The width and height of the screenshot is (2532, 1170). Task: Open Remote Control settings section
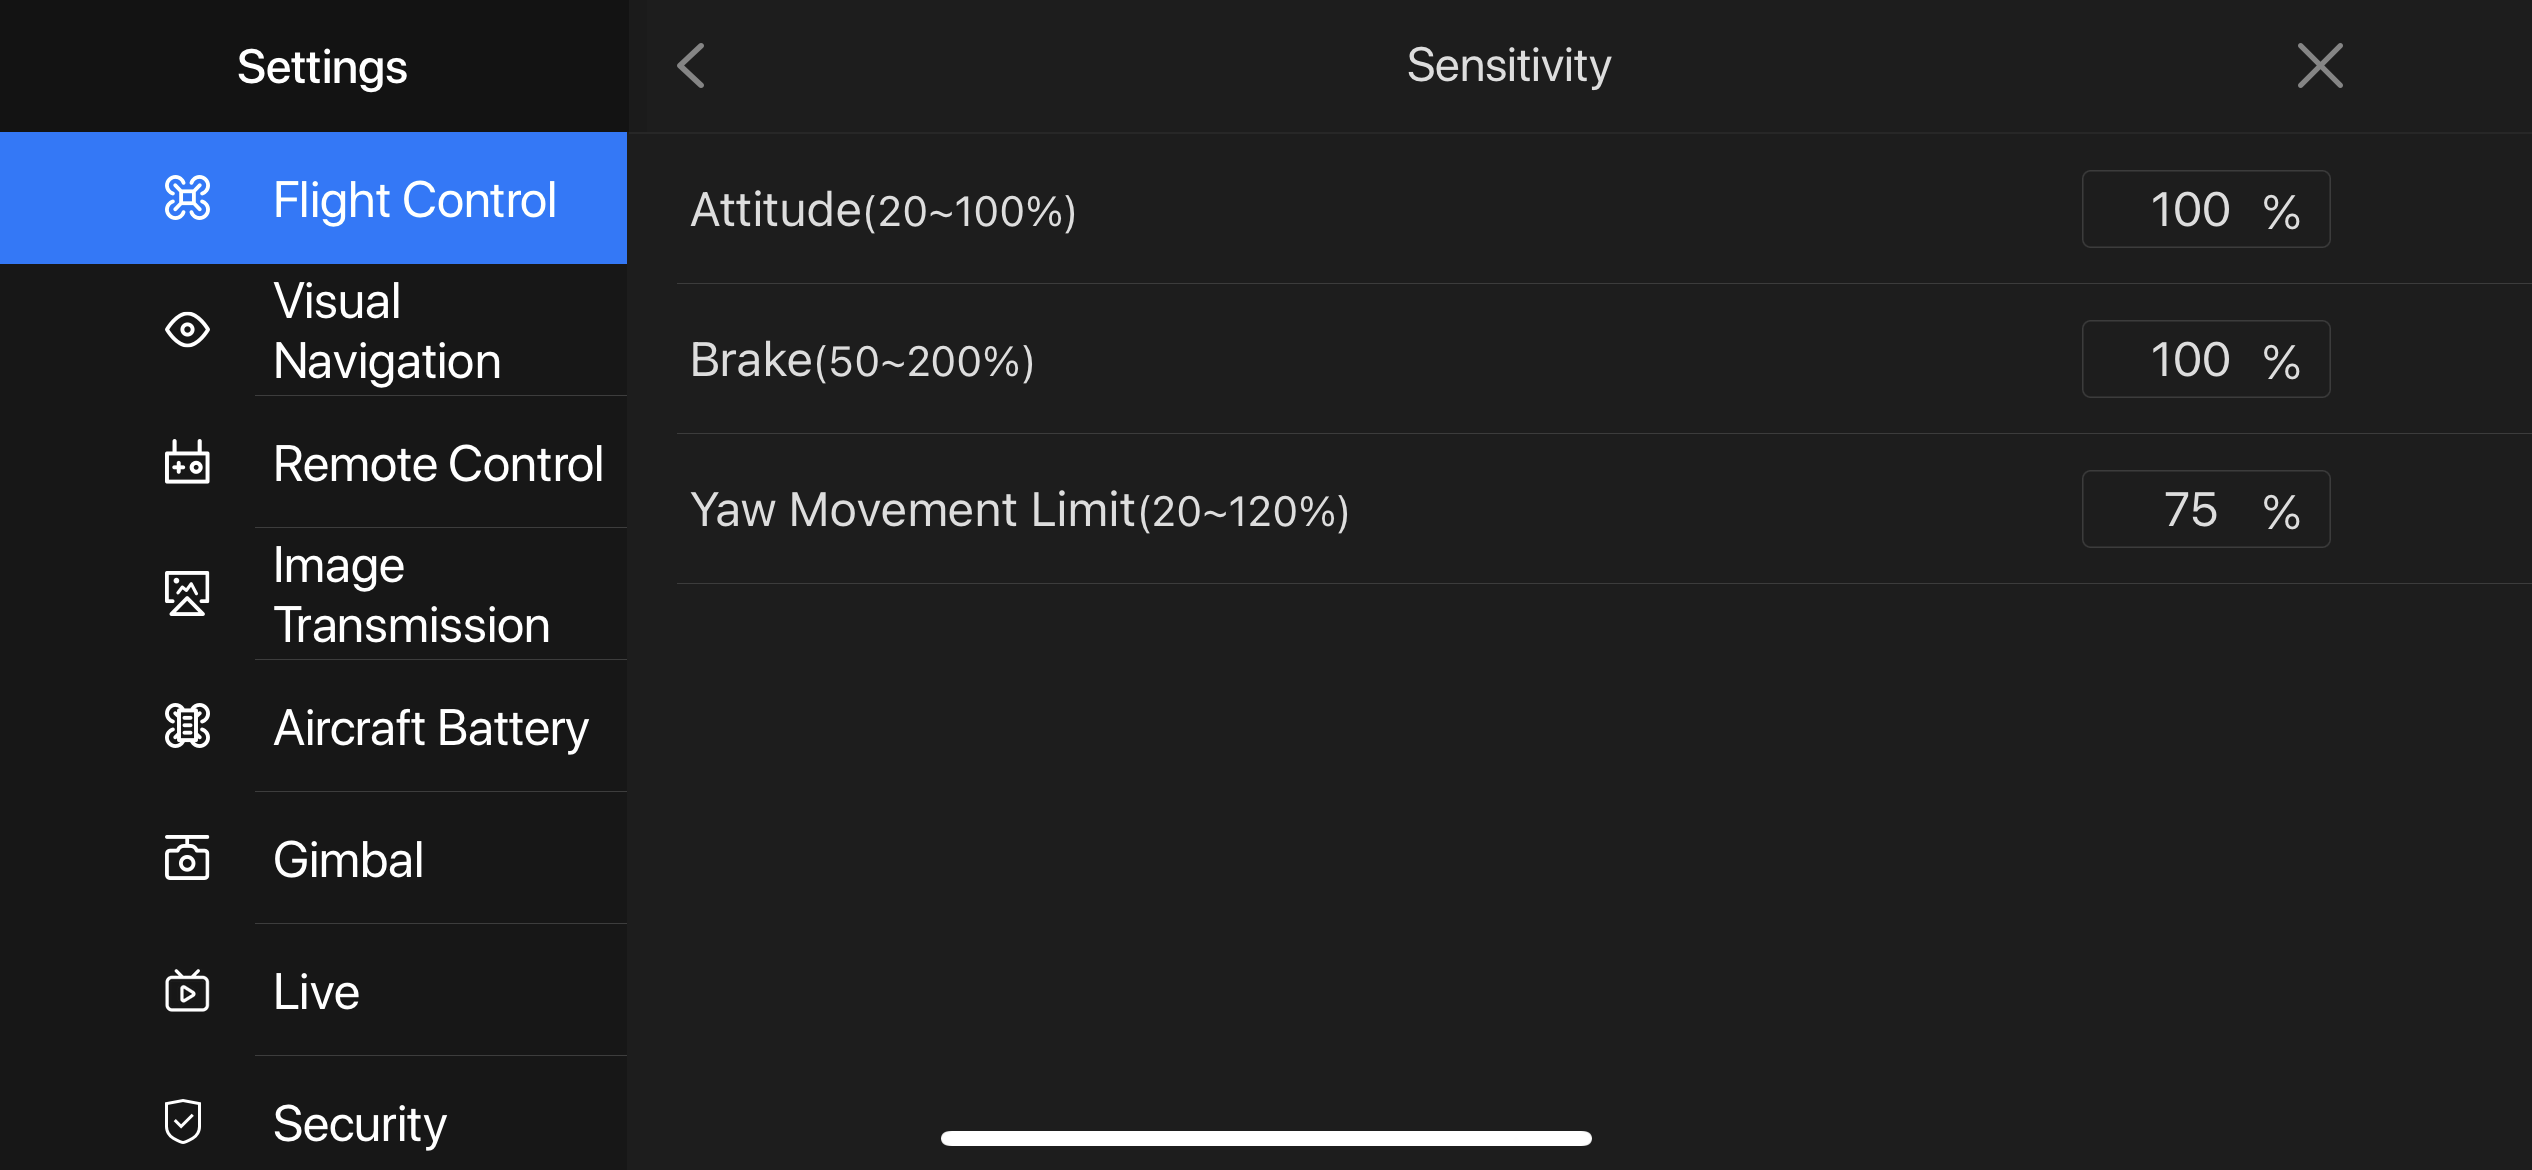tap(313, 462)
